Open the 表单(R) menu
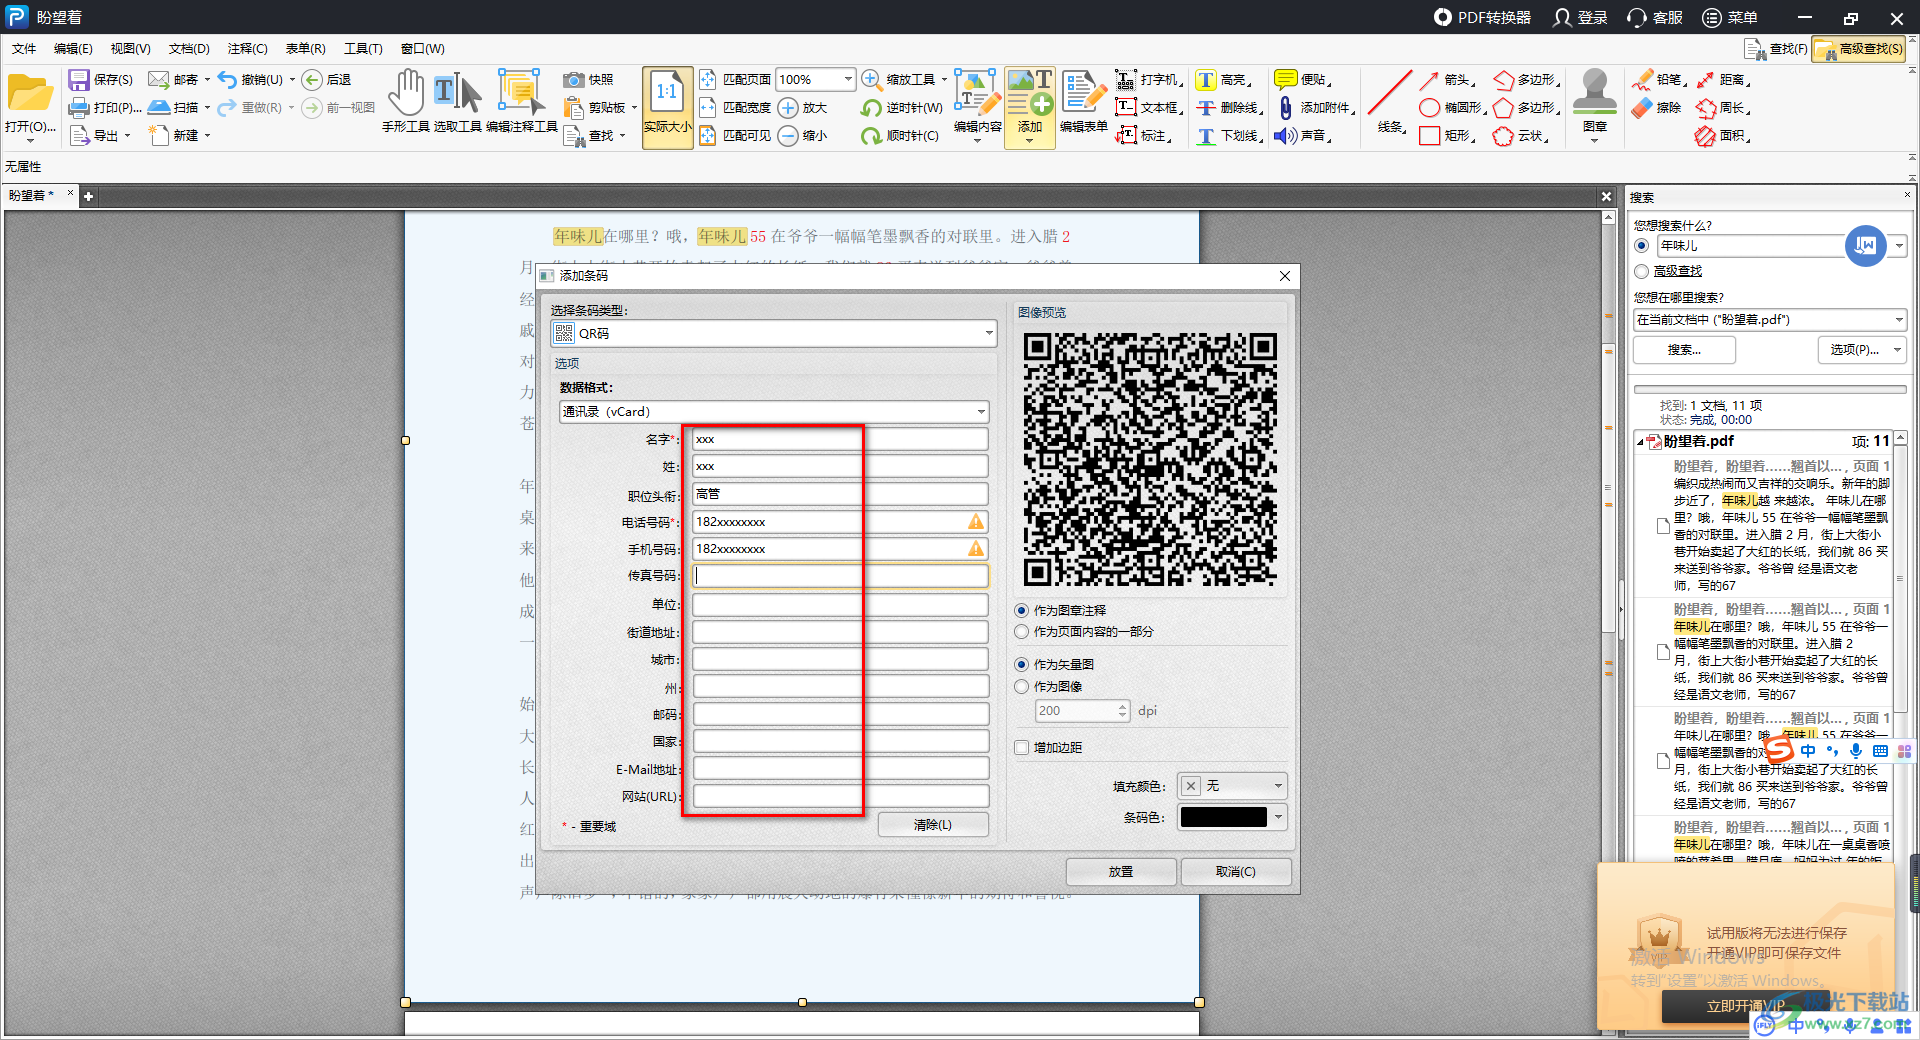Image resolution: width=1920 pixels, height=1040 pixels. [305, 48]
